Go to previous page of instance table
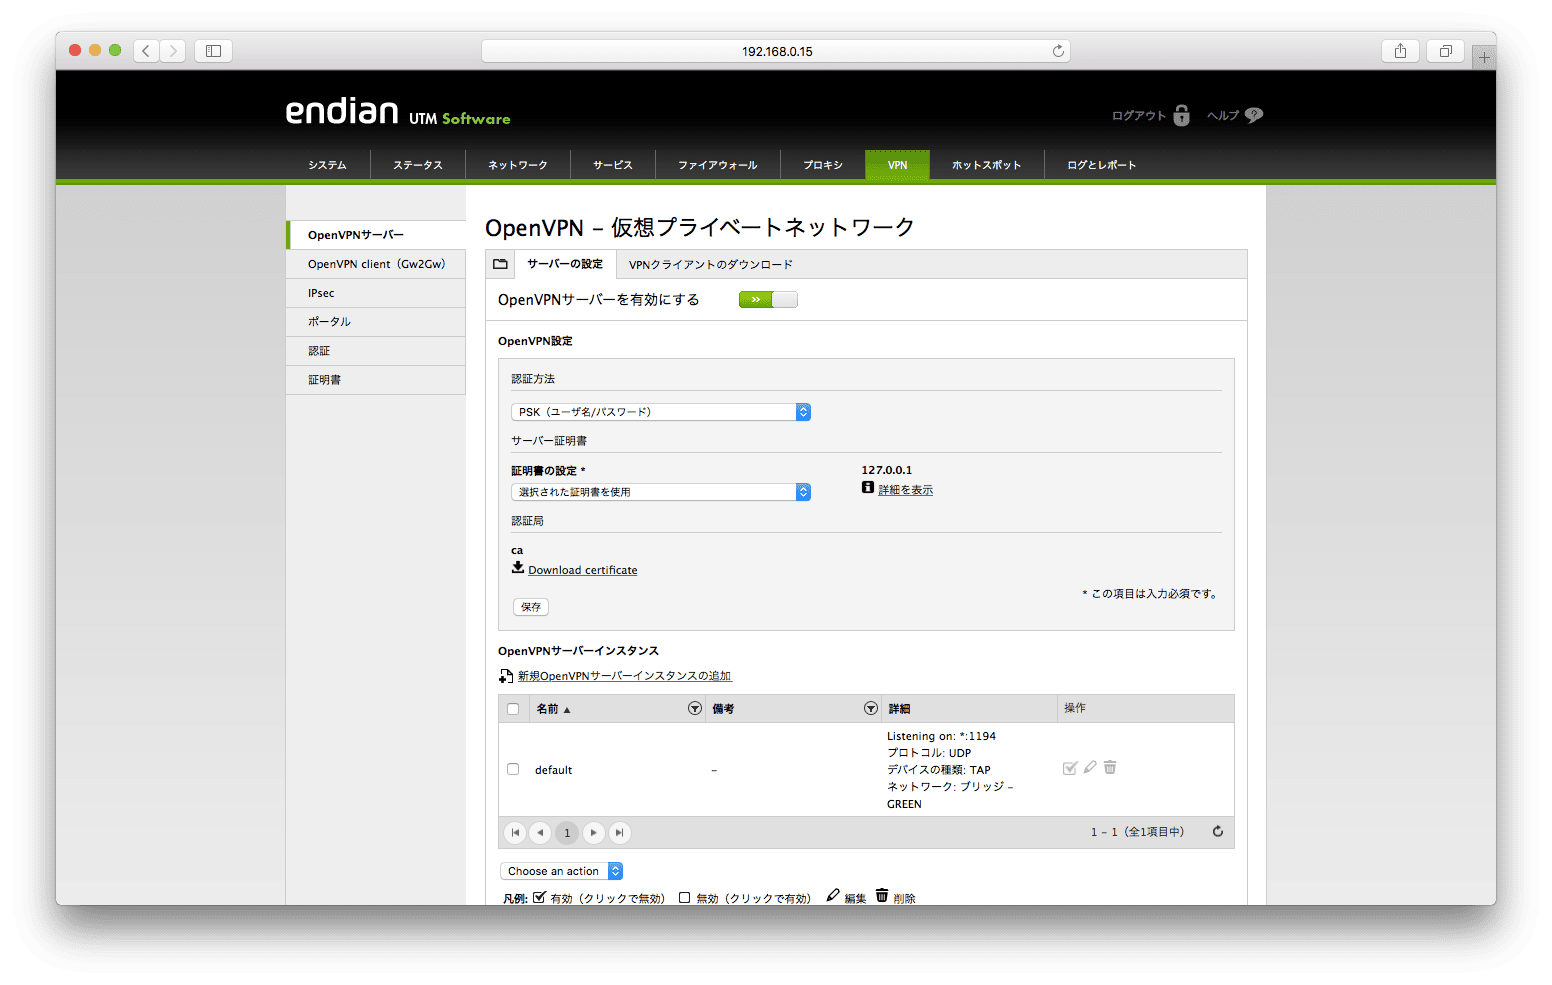This screenshot has height=985, width=1552. (x=540, y=832)
